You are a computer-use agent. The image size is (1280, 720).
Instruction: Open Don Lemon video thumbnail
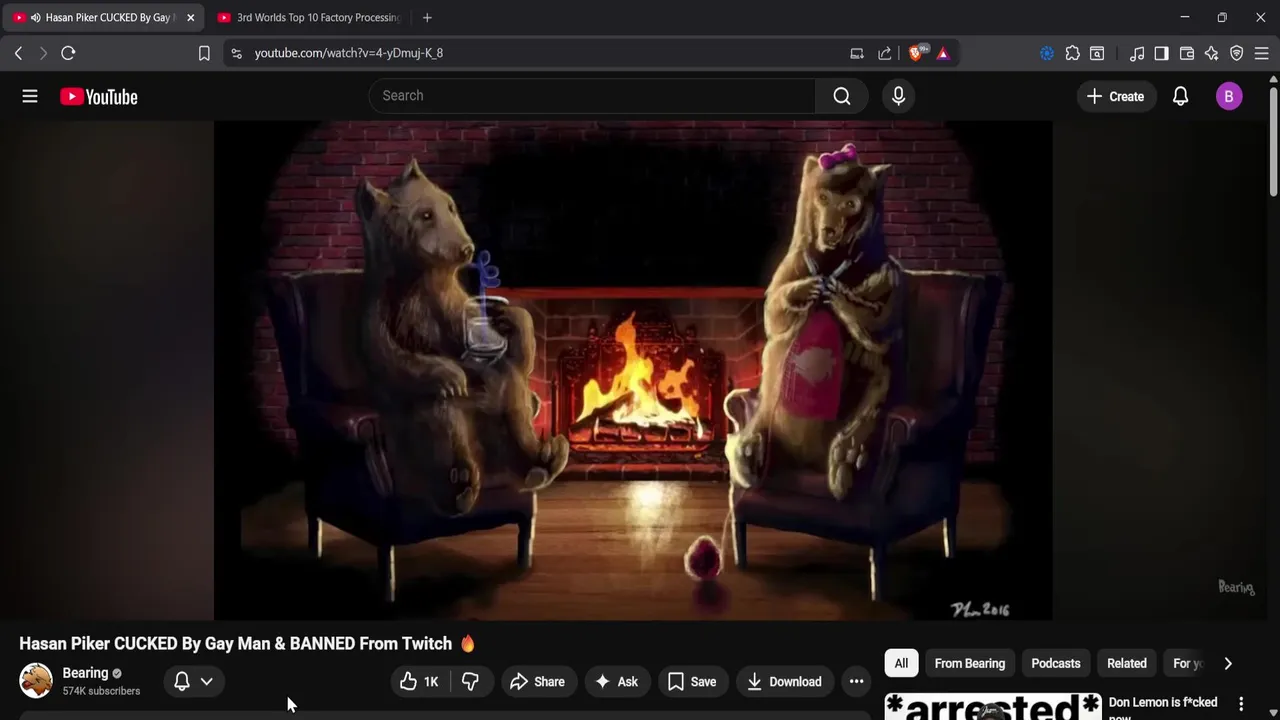pyautogui.click(x=992, y=707)
